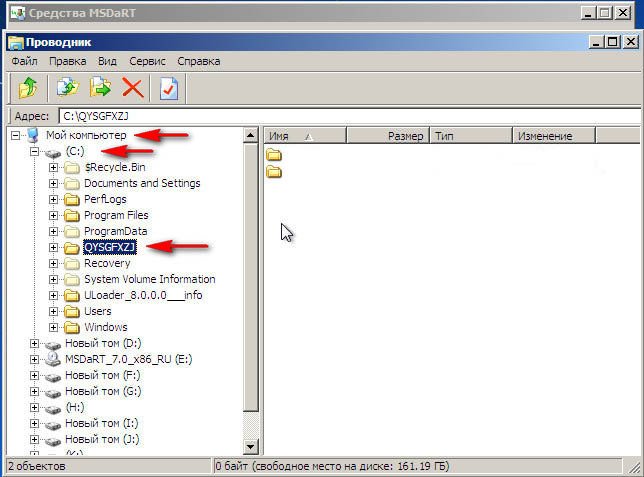644x477 pixels.
Task: Expand the (H:) drive node
Action: (34, 408)
